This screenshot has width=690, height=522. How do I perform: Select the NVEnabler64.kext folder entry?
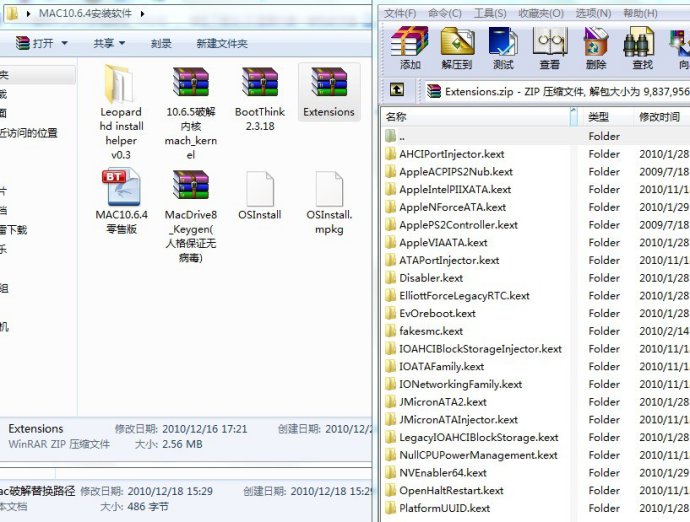[442, 473]
